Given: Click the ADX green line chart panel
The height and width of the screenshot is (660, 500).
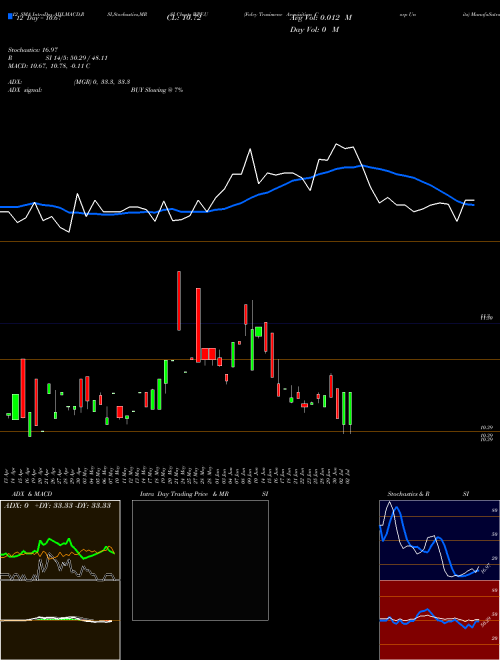Looking at the screenshot, I should 60,540.
